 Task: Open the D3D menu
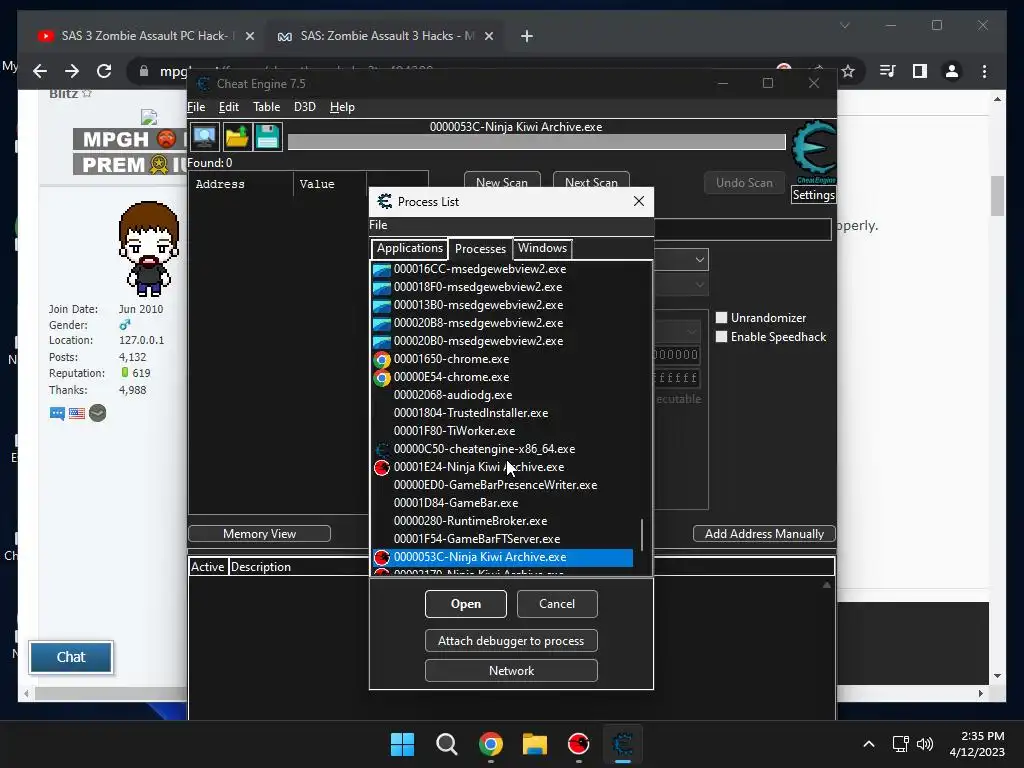click(304, 107)
